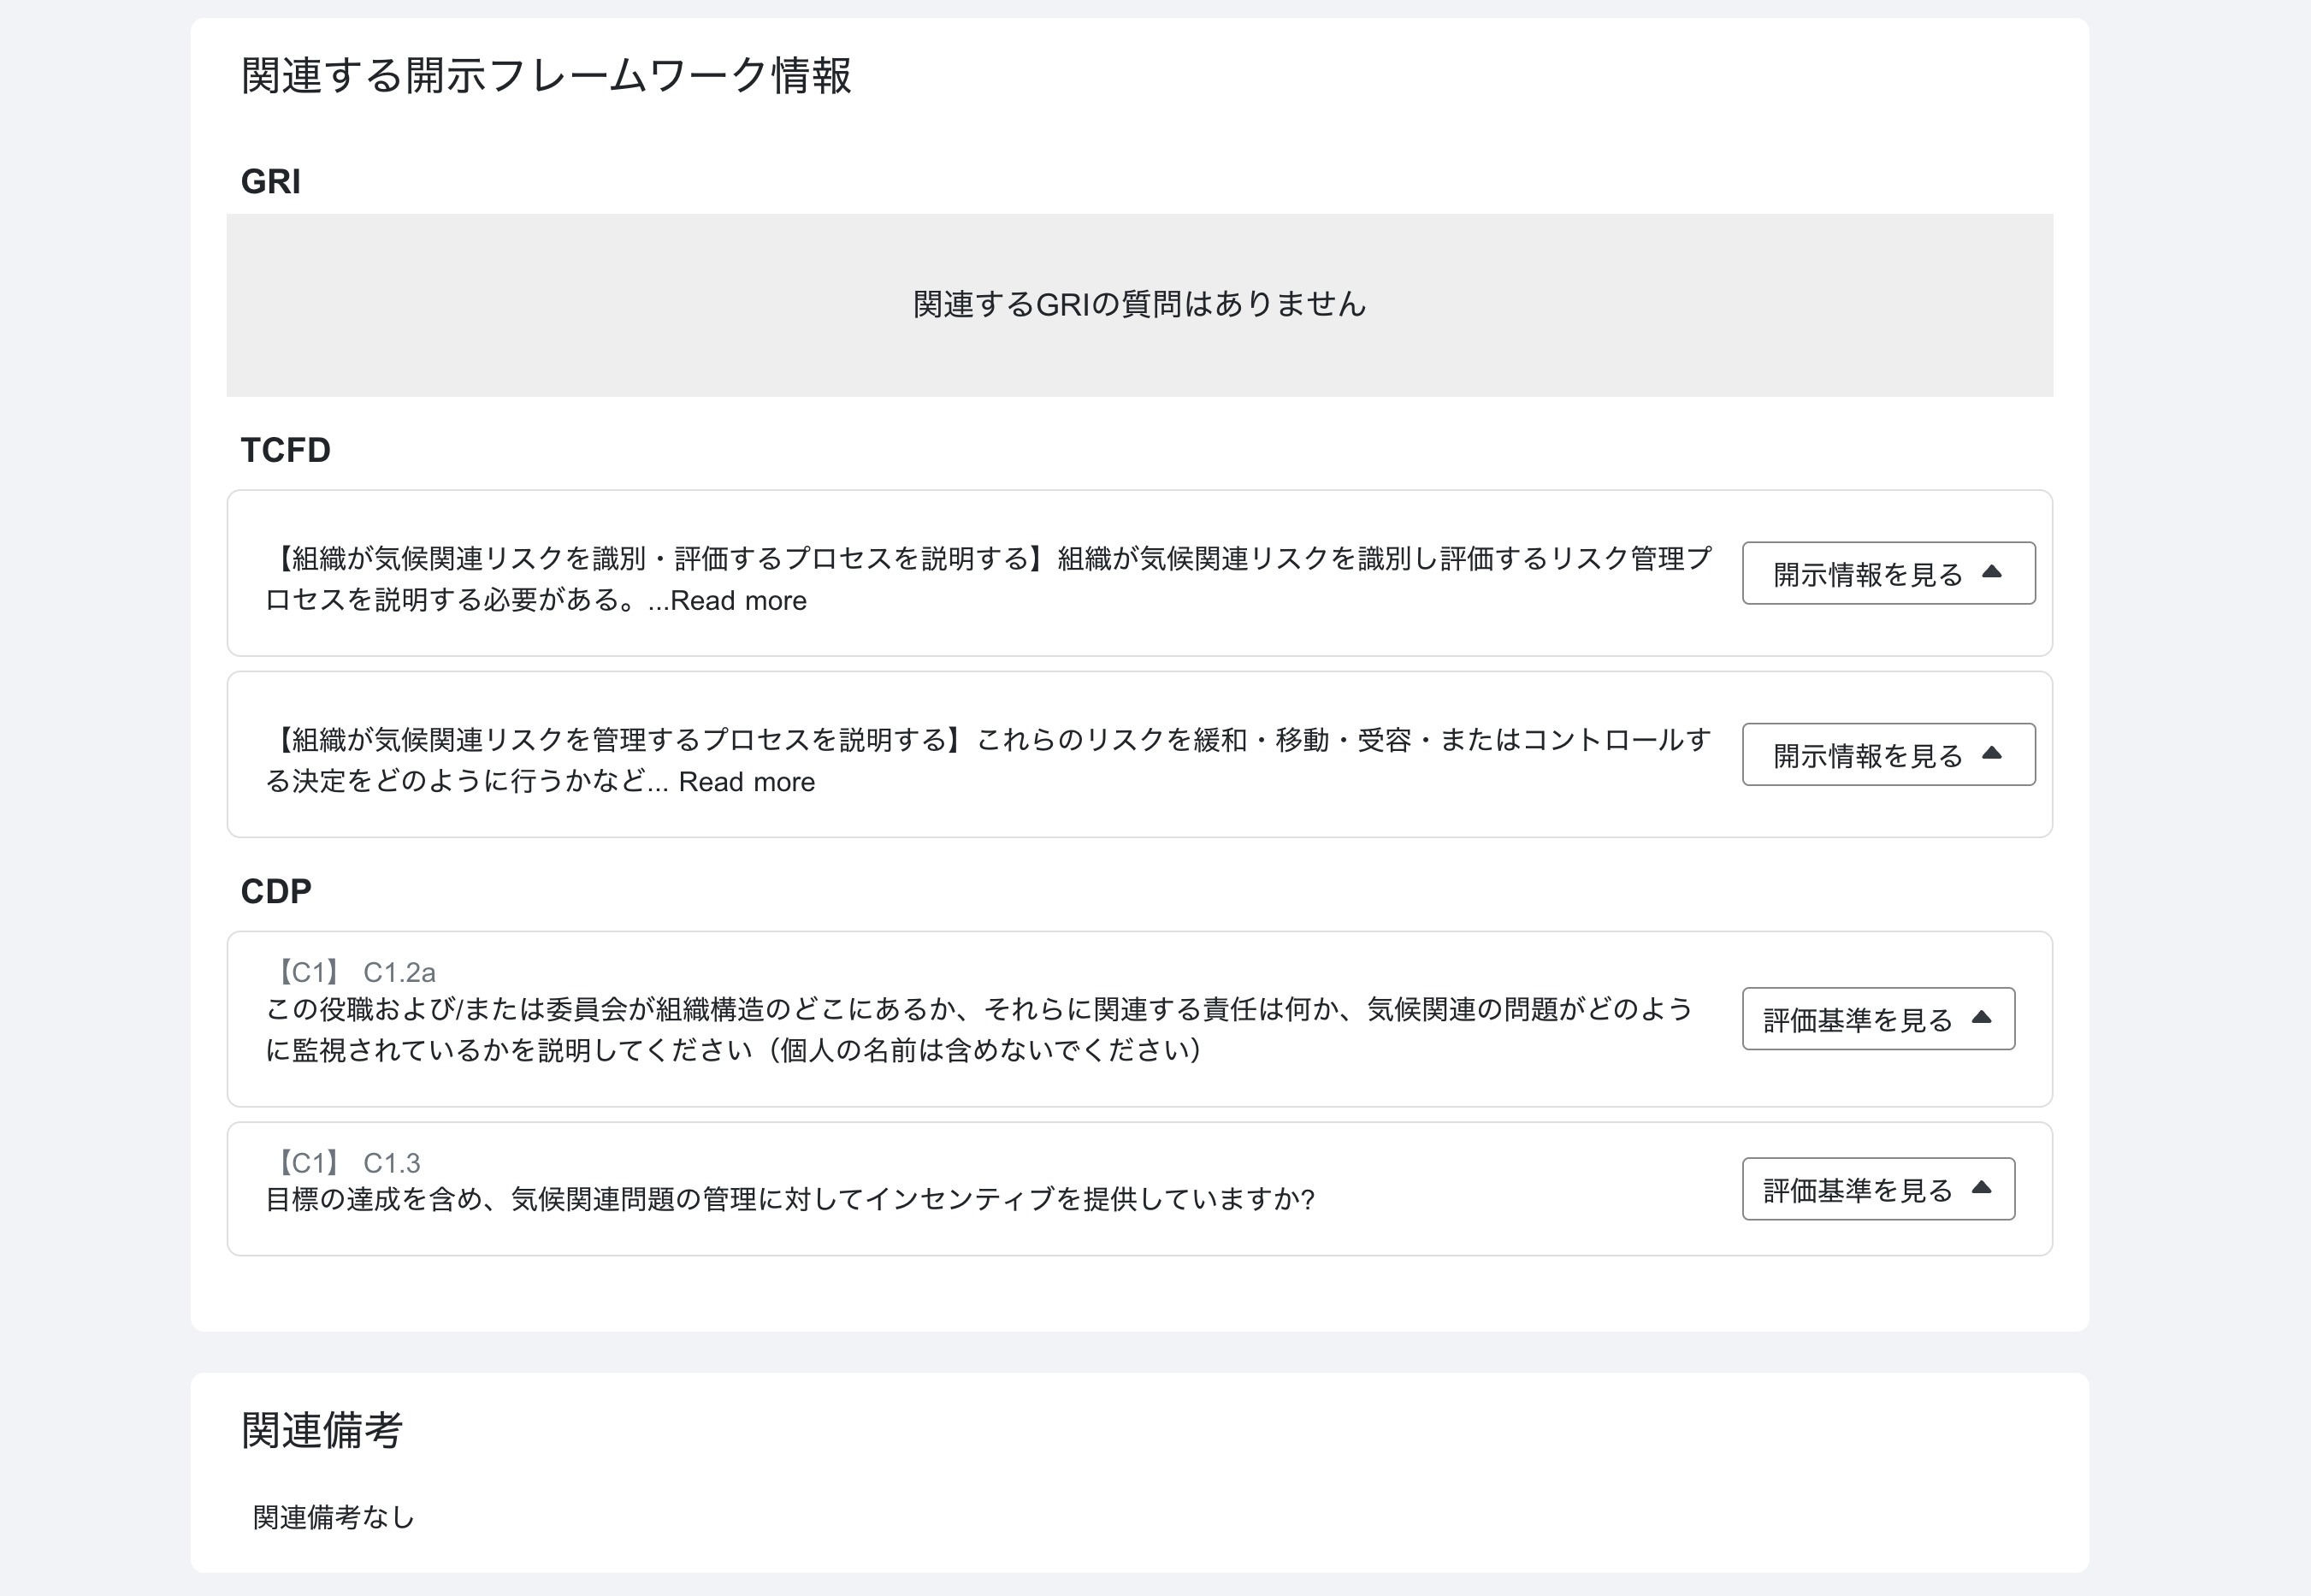Click the empty GRI notice box
The image size is (2311, 1596).
tap(1139, 305)
